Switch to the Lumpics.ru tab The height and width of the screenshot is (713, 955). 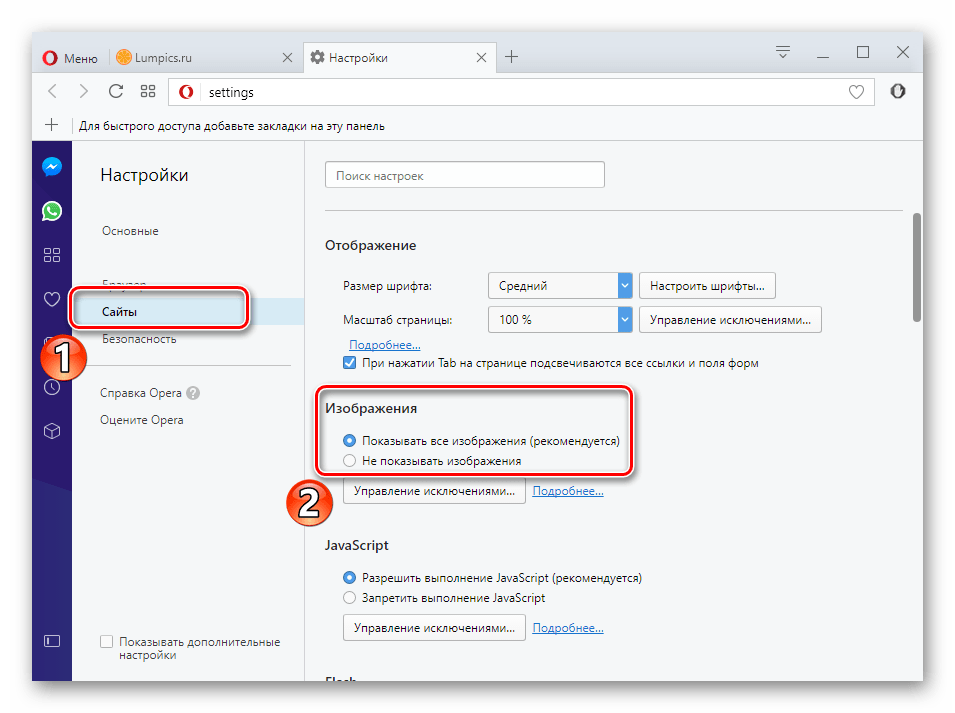[x=205, y=58]
